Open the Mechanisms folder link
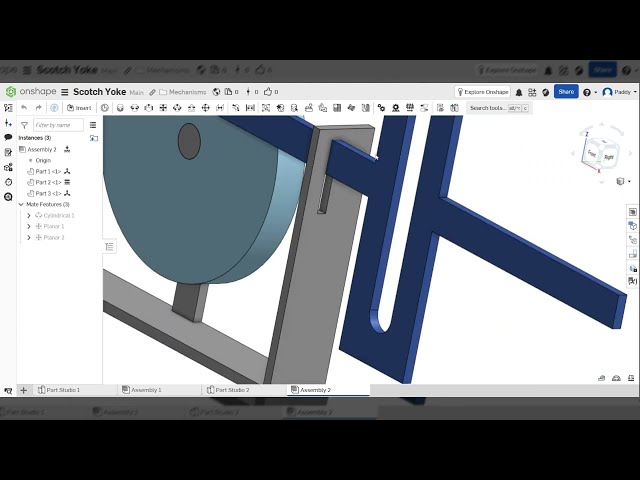640x480 pixels. [x=183, y=92]
